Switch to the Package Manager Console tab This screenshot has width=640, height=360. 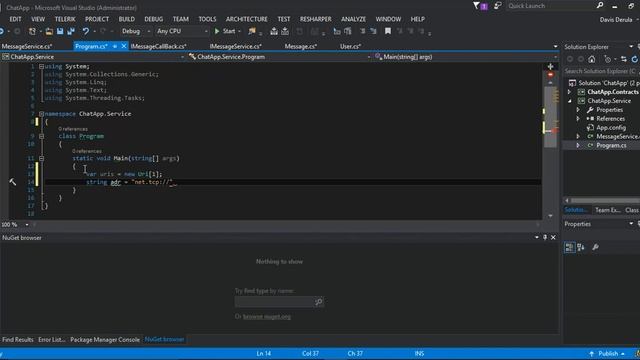click(x=105, y=340)
